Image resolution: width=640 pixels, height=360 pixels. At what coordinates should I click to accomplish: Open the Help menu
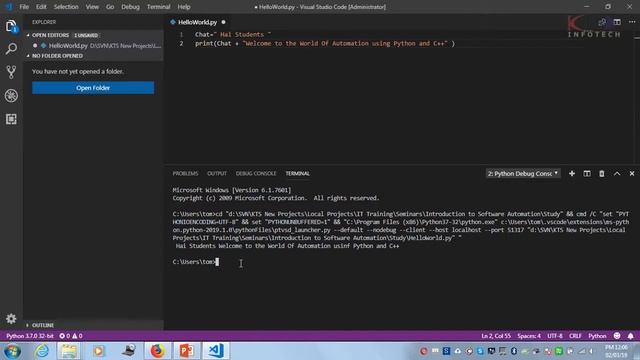point(184,7)
